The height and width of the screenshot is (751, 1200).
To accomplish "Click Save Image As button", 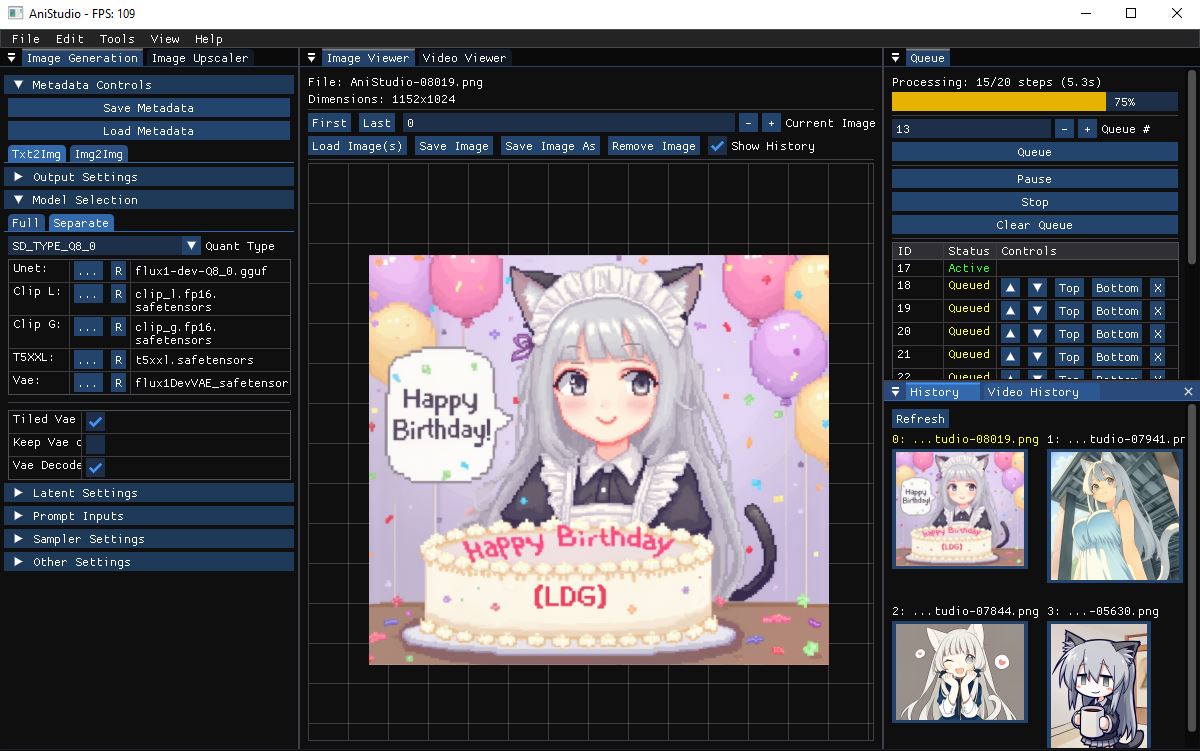I will coord(550,146).
